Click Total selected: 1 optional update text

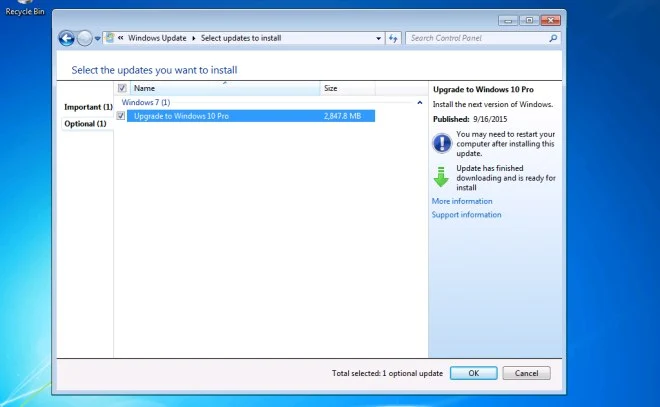(387, 373)
